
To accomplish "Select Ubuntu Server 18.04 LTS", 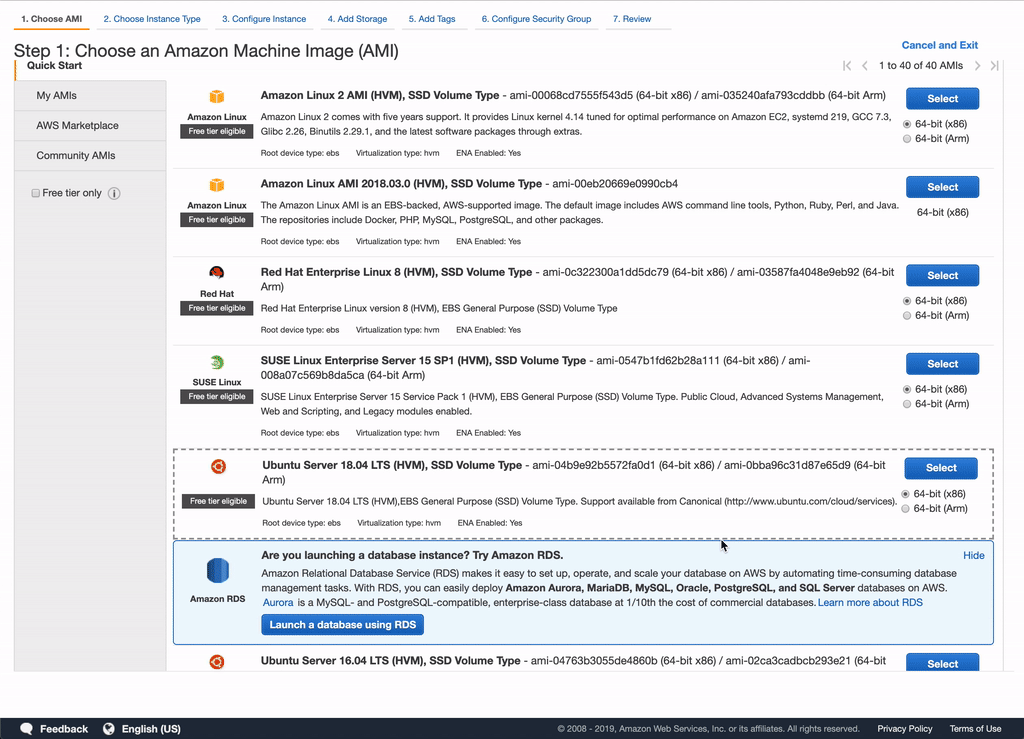I will pyautogui.click(x=941, y=468).
